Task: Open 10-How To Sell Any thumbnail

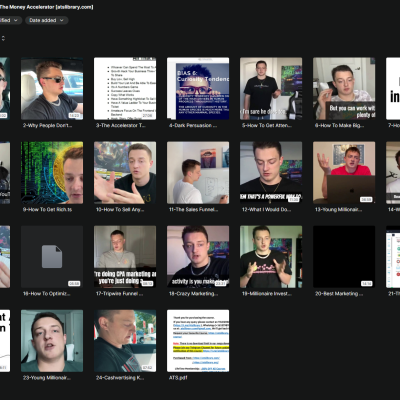Action: pos(125,173)
